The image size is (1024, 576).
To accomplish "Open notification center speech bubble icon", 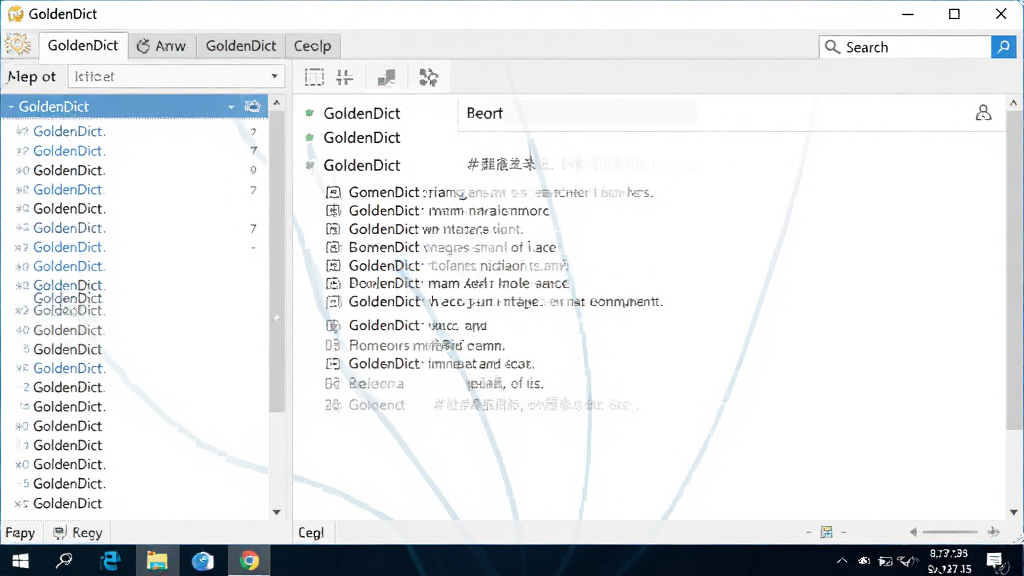I will pos(995,560).
